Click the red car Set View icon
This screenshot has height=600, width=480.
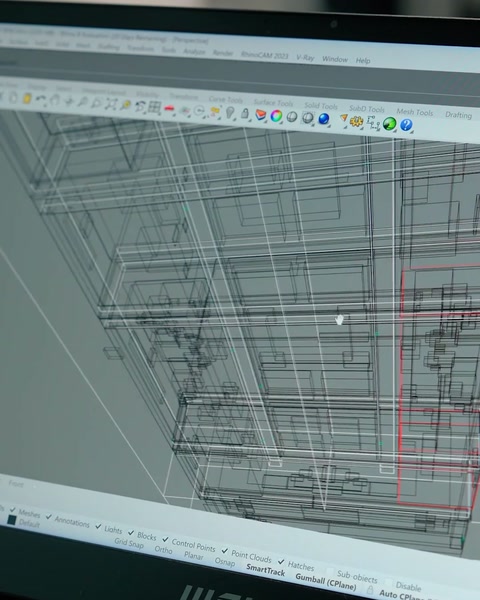coord(169,108)
